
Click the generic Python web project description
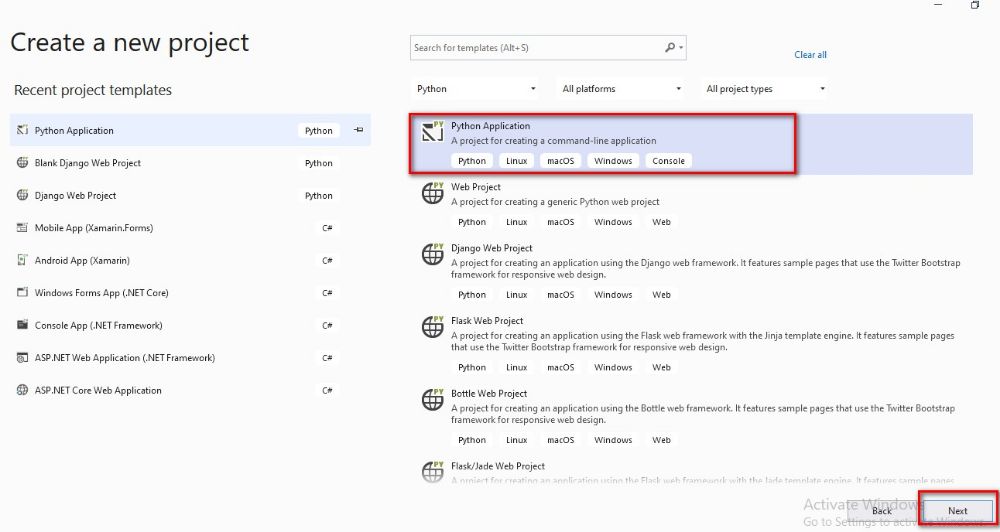[555, 202]
